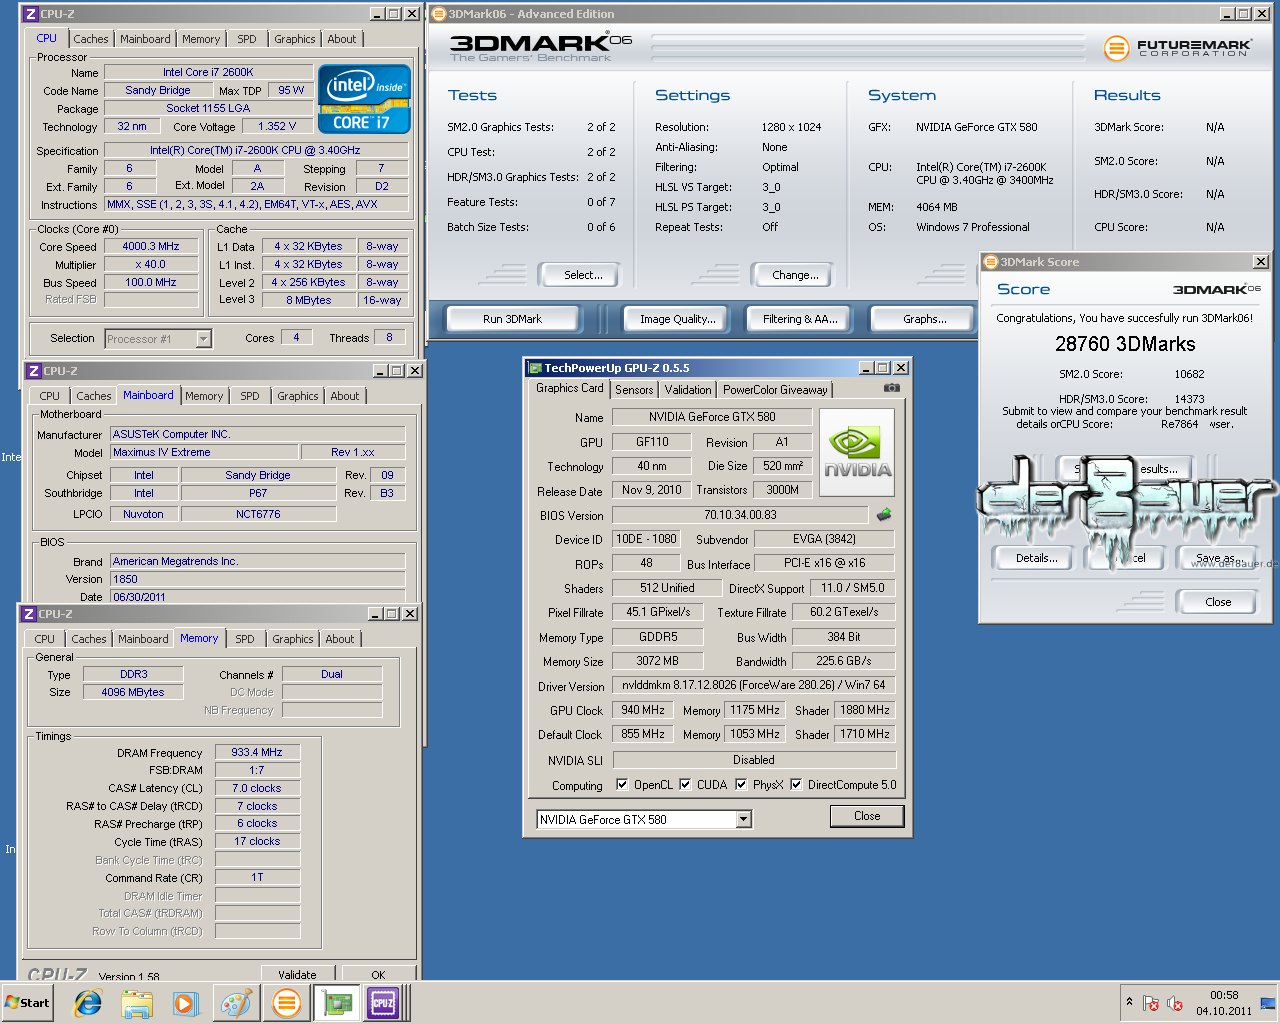Open Internet Explorer from the taskbar
Image resolution: width=1280 pixels, height=1024 pixels.
click(88, 1003)
